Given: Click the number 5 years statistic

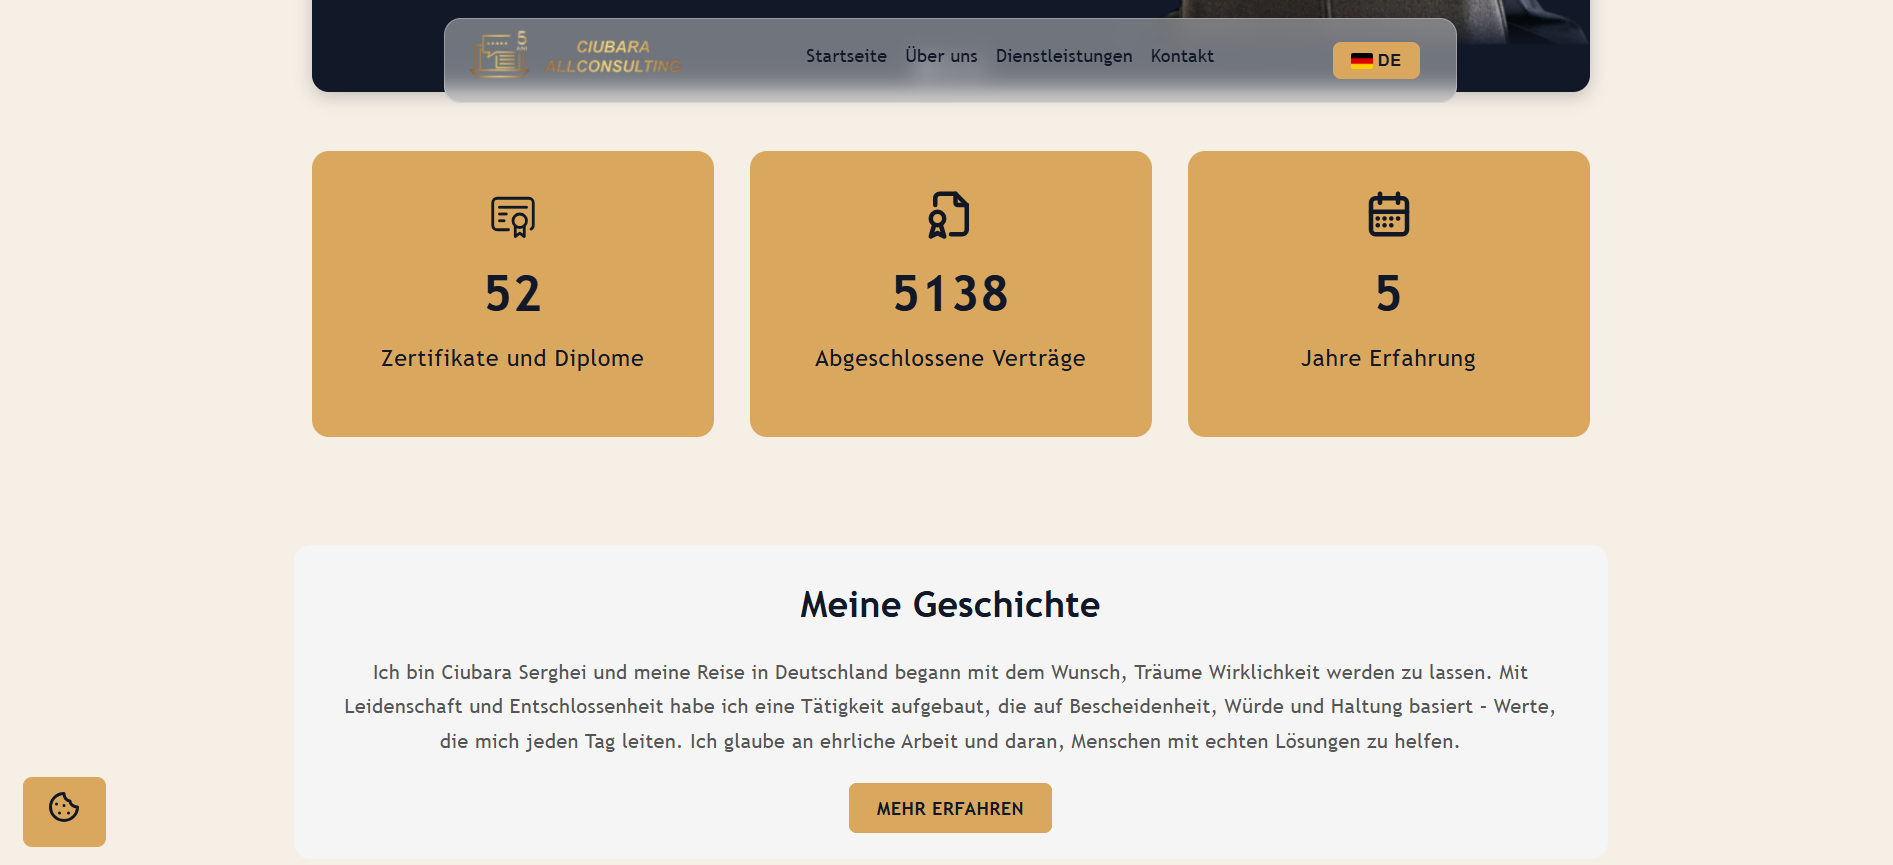Looking at the screenshot, I should pos(1388,294).
